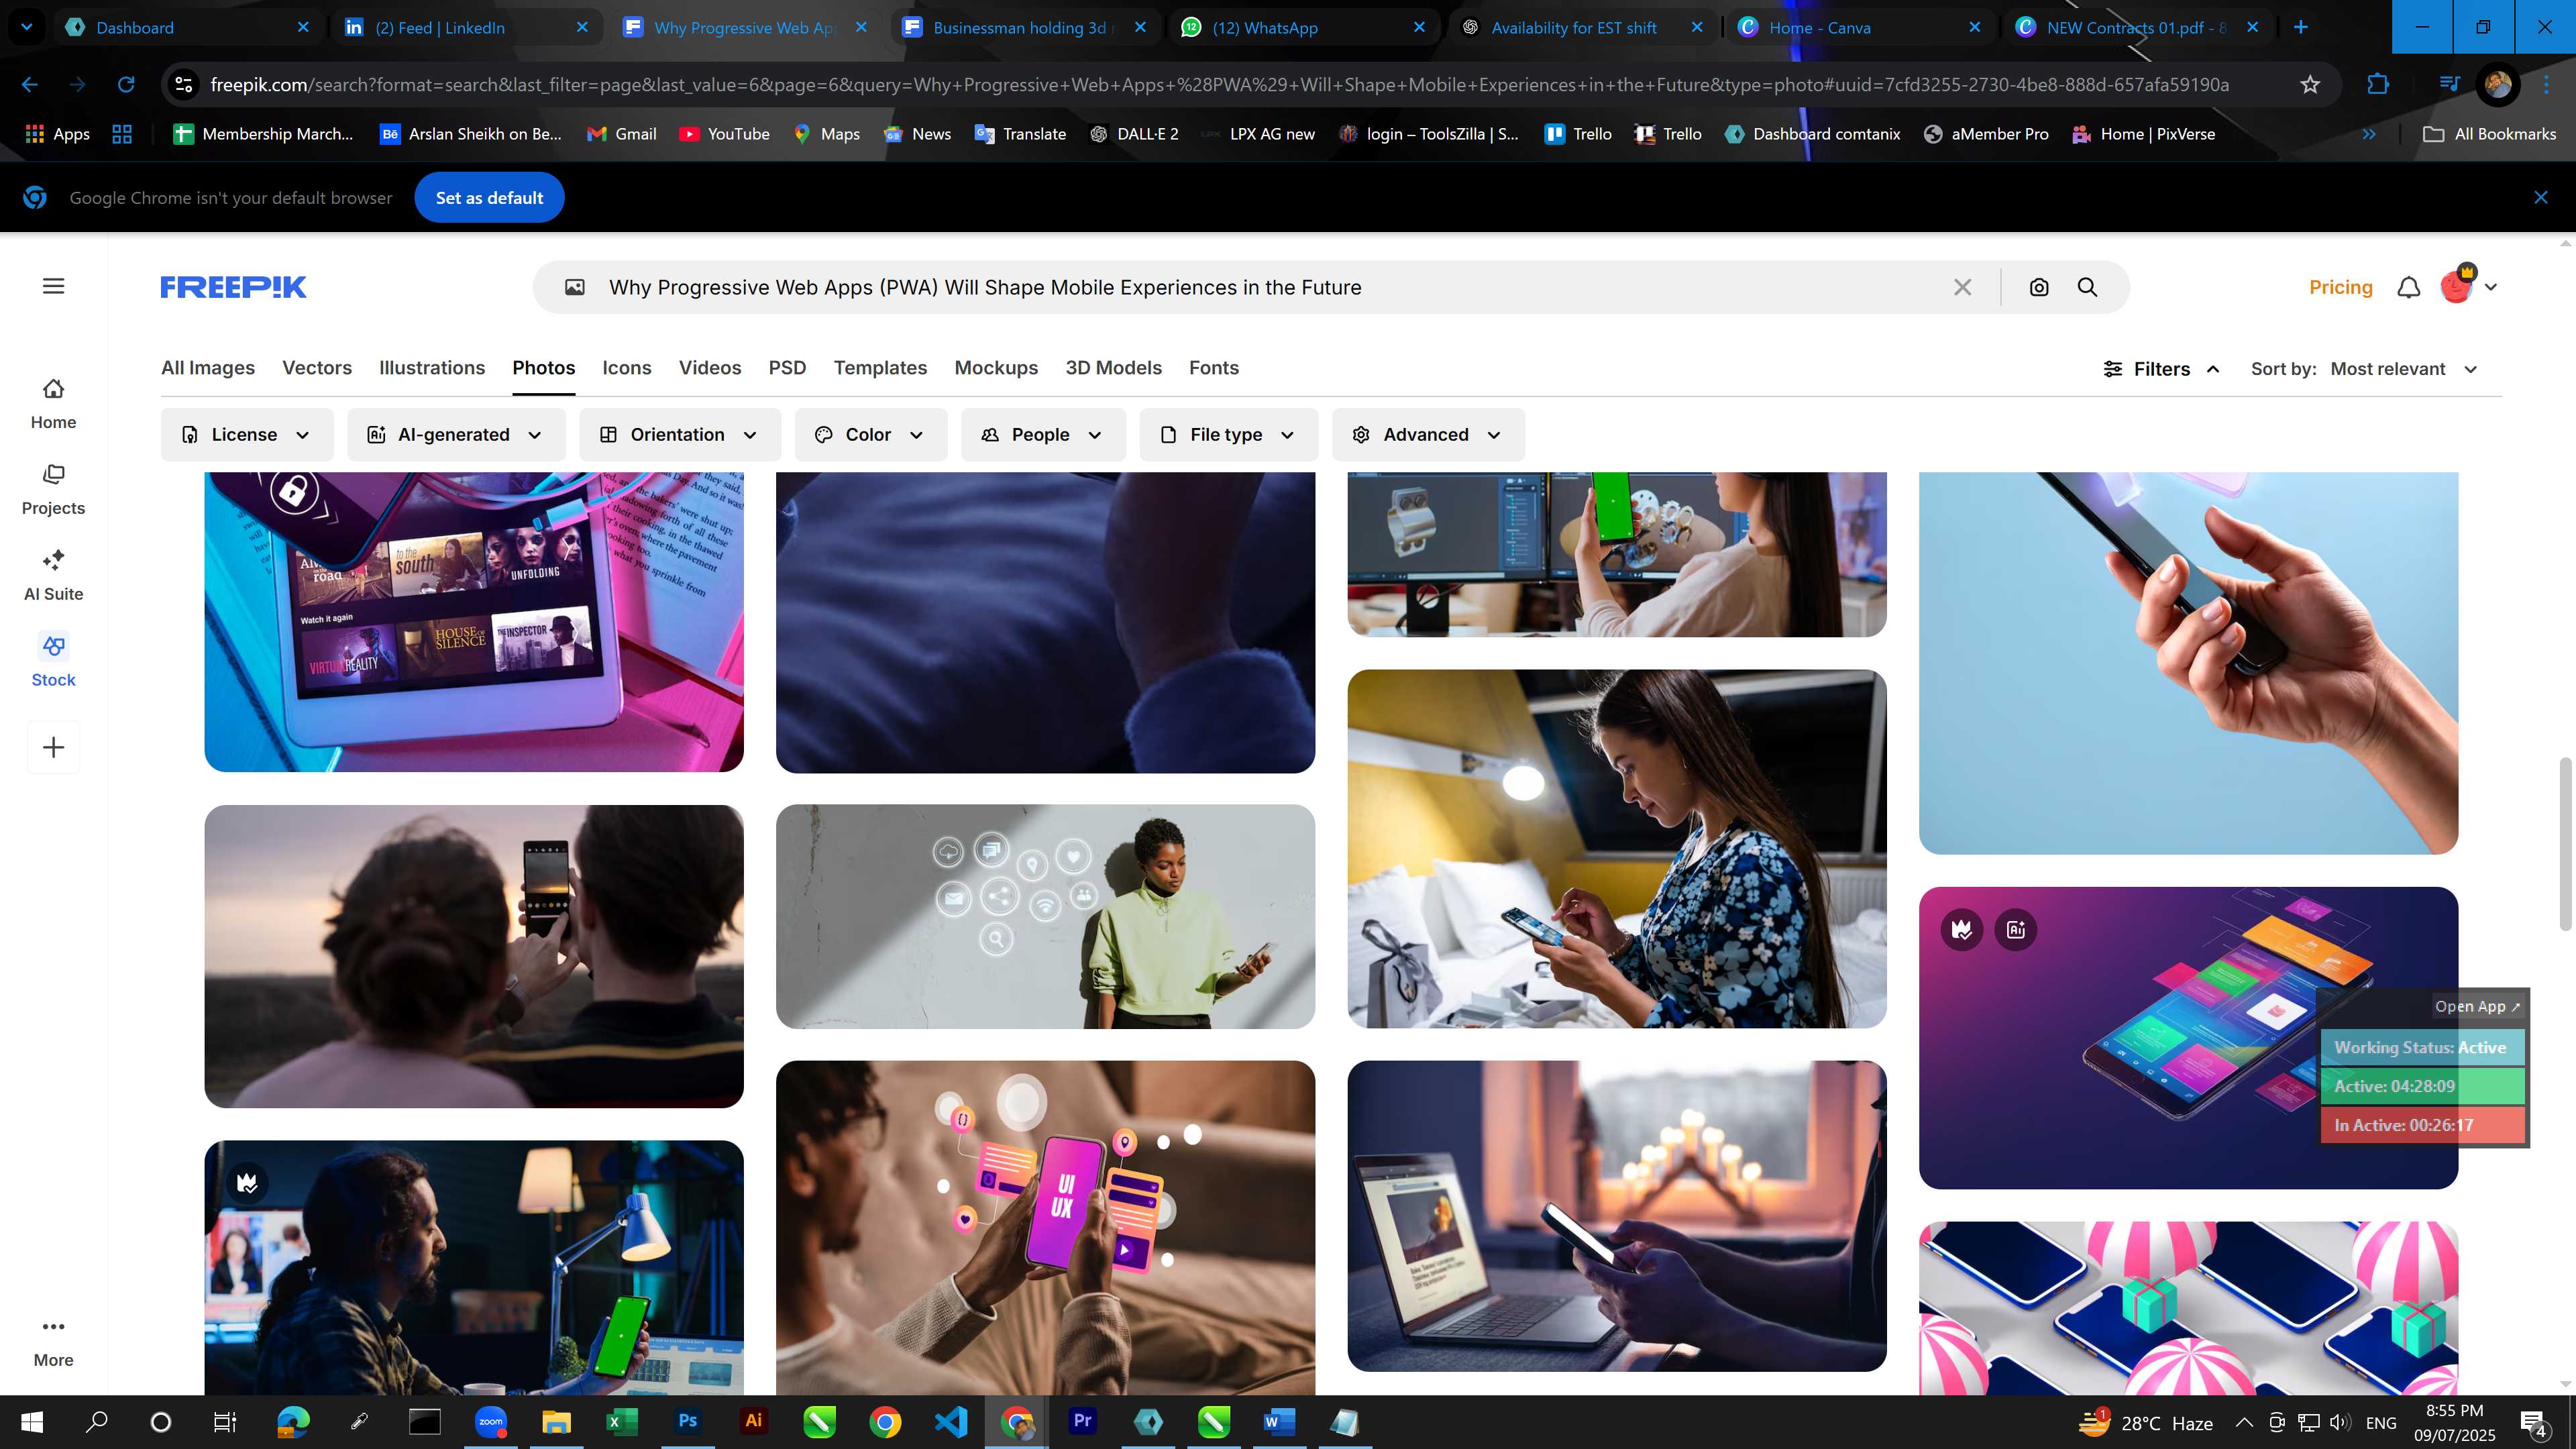Screen dimensions: 2576x1449
Task: Expand the Orientation filter
Action: tap(679, 434)
